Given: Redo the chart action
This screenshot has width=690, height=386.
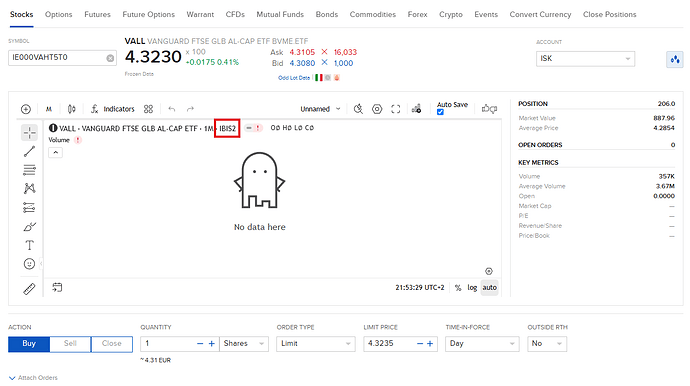Looking at the screenshot, I should (x=190, y=109).
